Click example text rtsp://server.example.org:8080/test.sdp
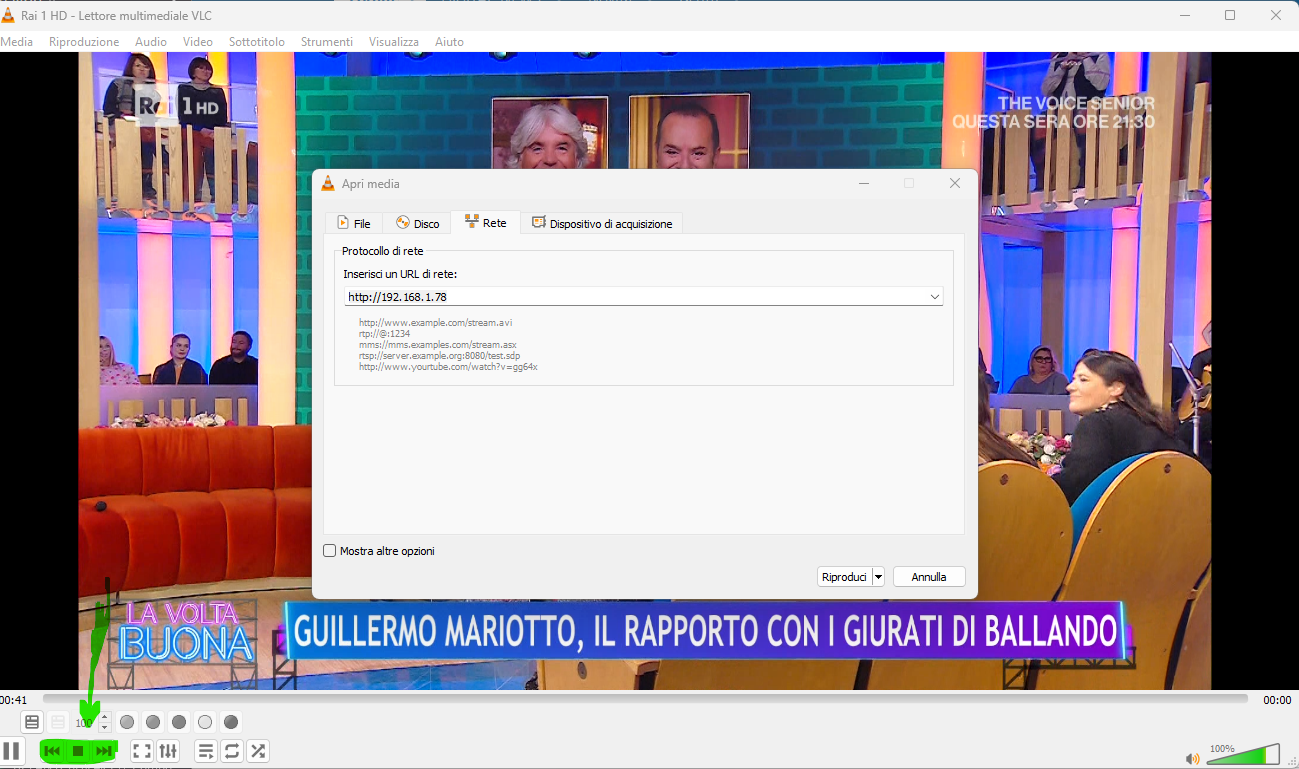 pyautogui.click(x=440, y=356)
